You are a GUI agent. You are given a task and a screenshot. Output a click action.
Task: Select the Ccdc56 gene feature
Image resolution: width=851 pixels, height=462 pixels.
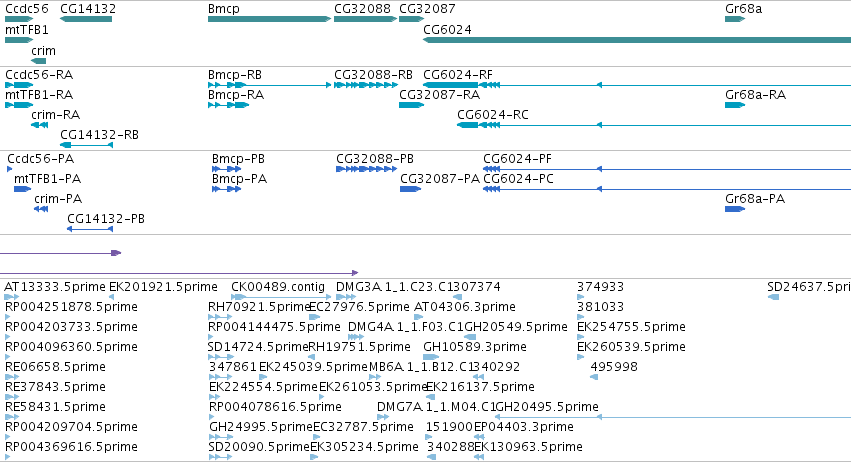tap(19, 19)
